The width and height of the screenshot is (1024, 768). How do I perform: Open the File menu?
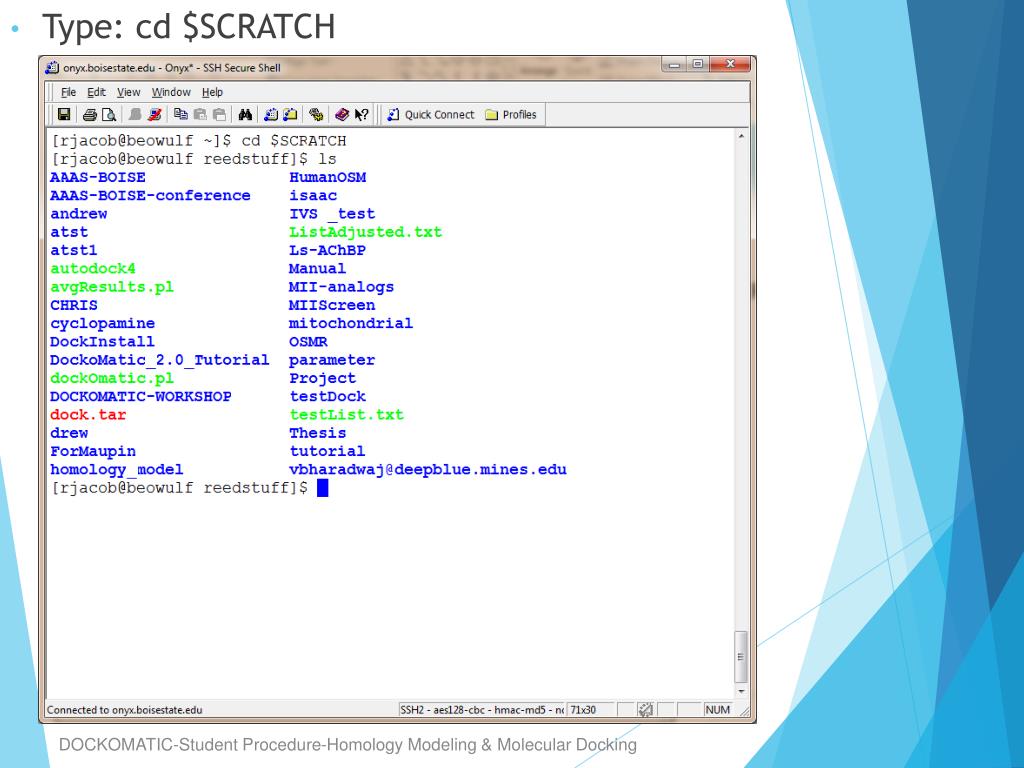pos(69,92)
